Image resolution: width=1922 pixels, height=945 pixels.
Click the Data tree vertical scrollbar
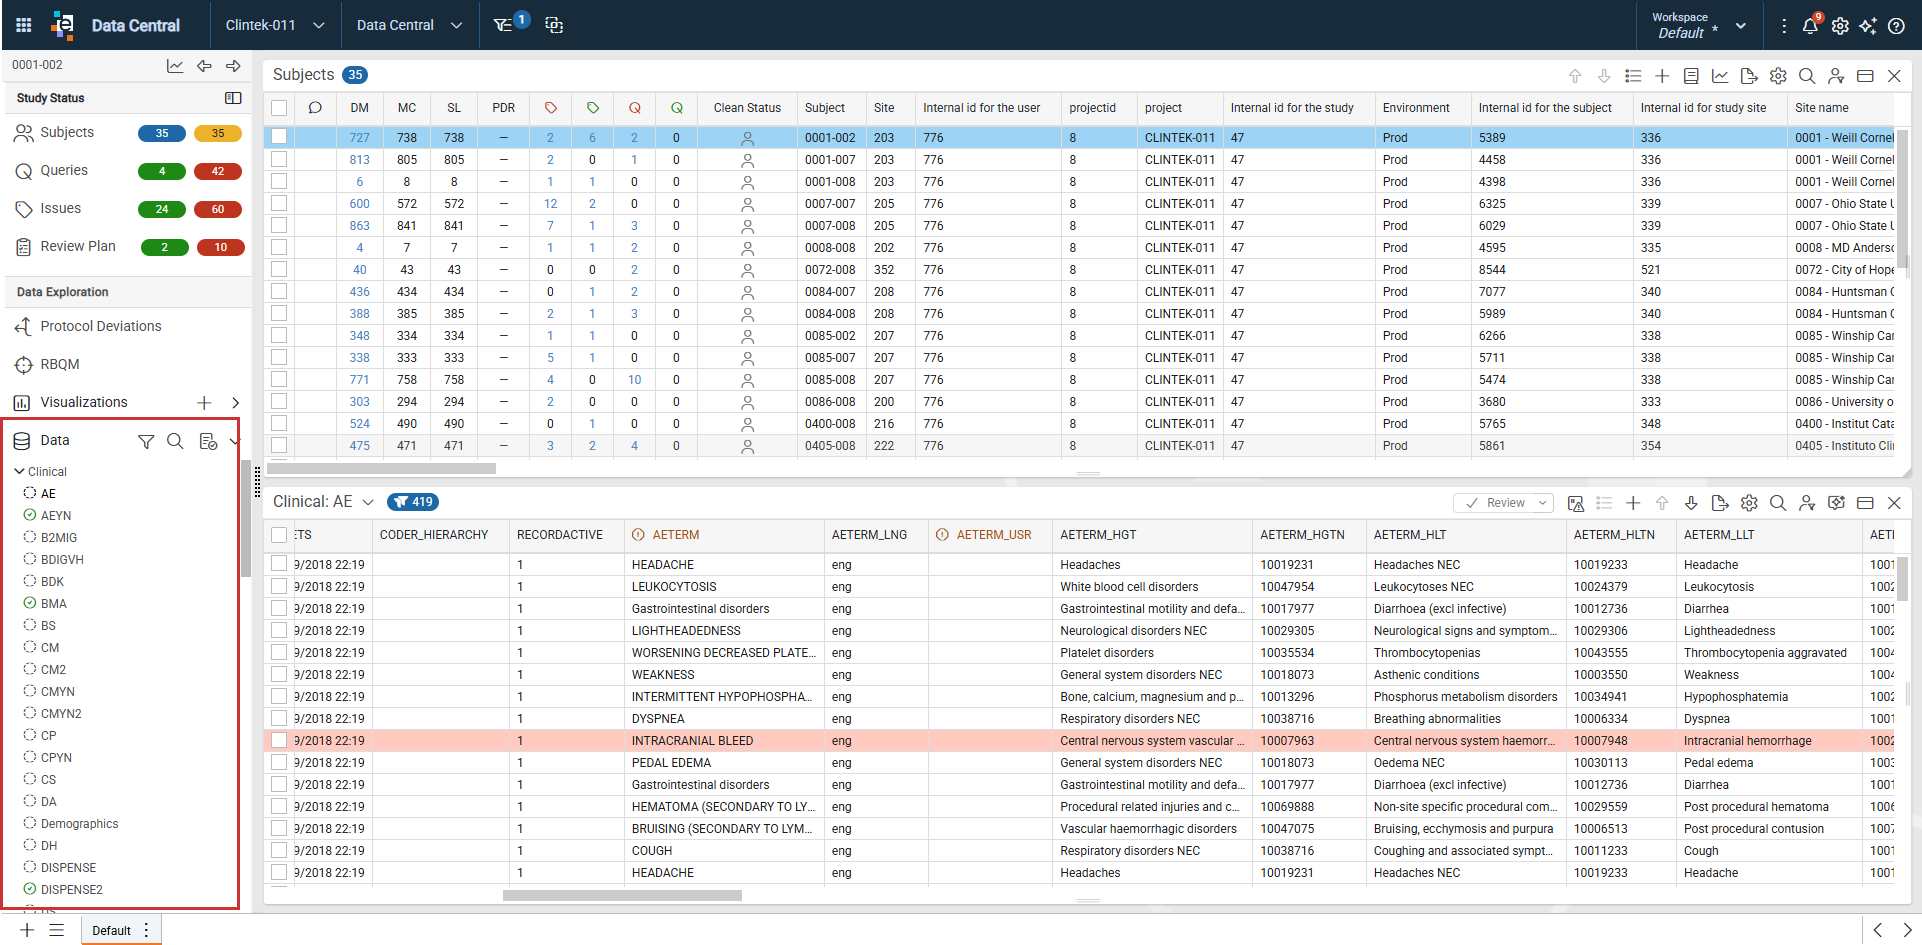click(245, 518)
